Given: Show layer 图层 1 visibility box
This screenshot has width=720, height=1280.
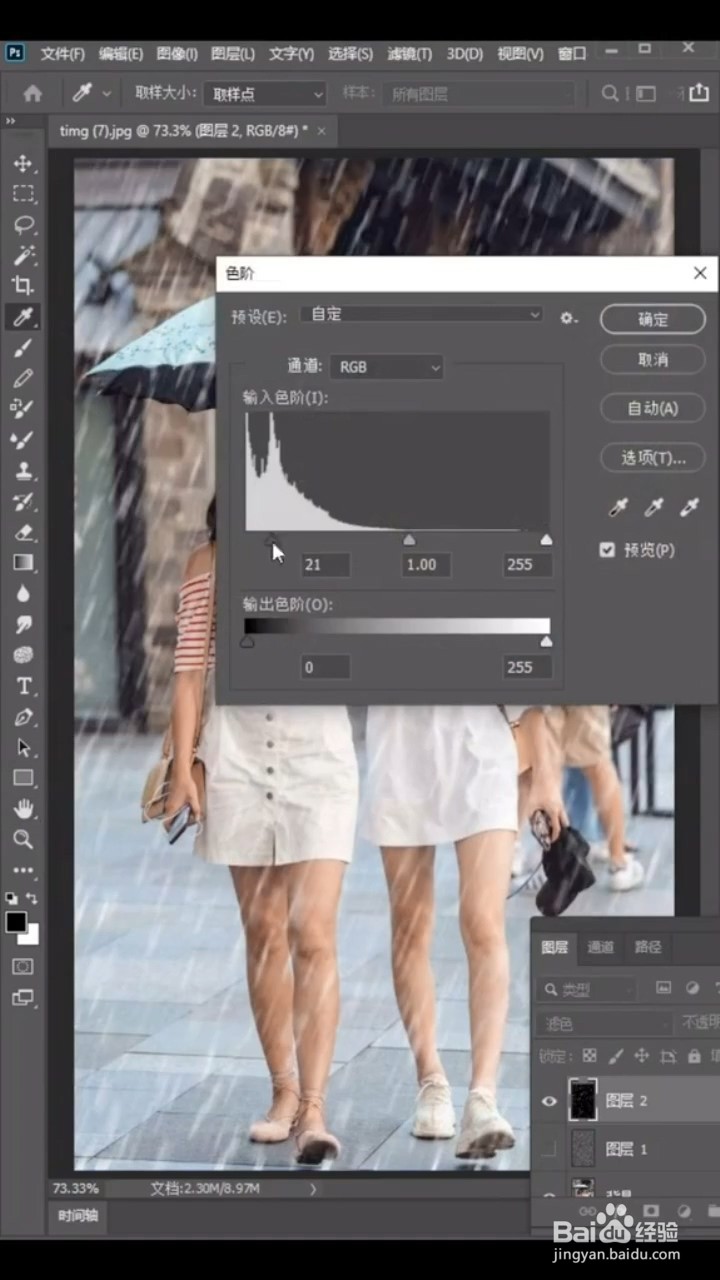Looking at the screenshot, I should (x=549, y=1150).
